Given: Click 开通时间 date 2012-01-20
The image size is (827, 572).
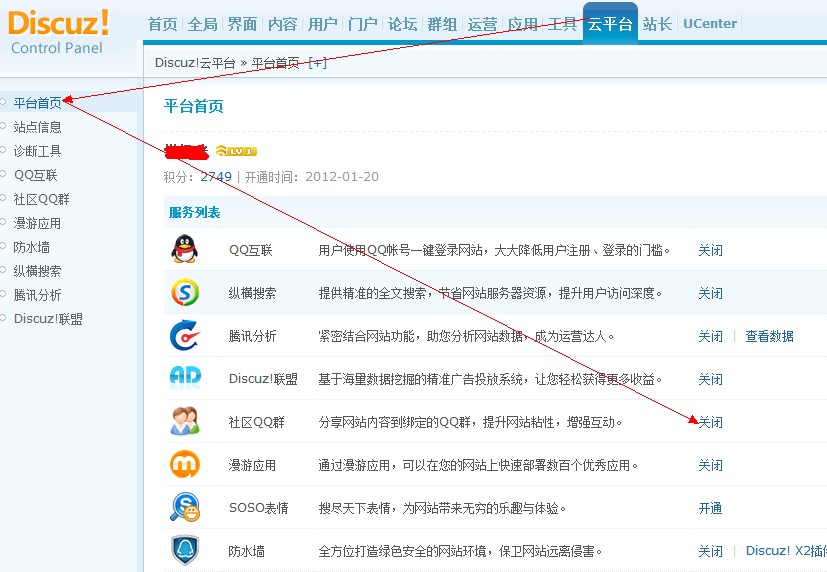Looking at the screenshot, I should click(x=342, y=177).
